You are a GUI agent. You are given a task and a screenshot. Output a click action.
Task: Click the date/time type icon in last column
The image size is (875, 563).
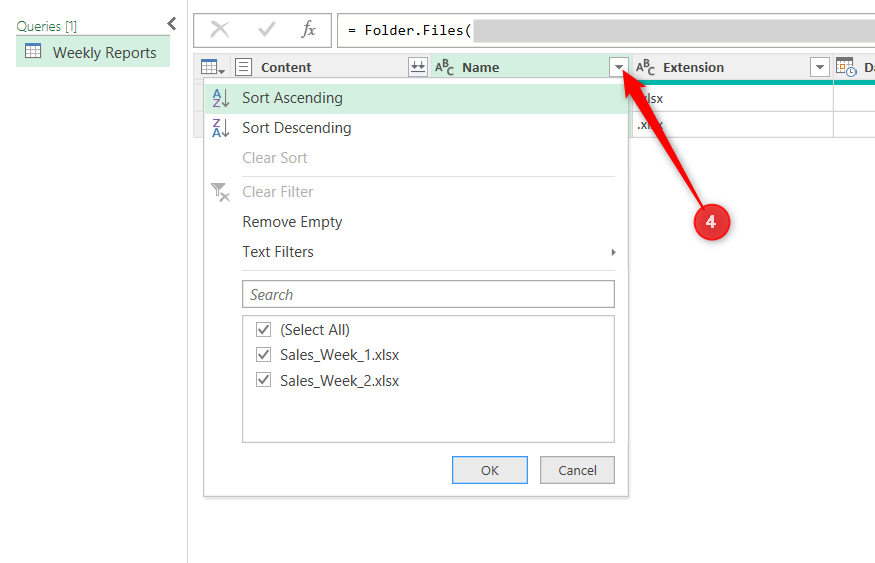coord(846,67)
